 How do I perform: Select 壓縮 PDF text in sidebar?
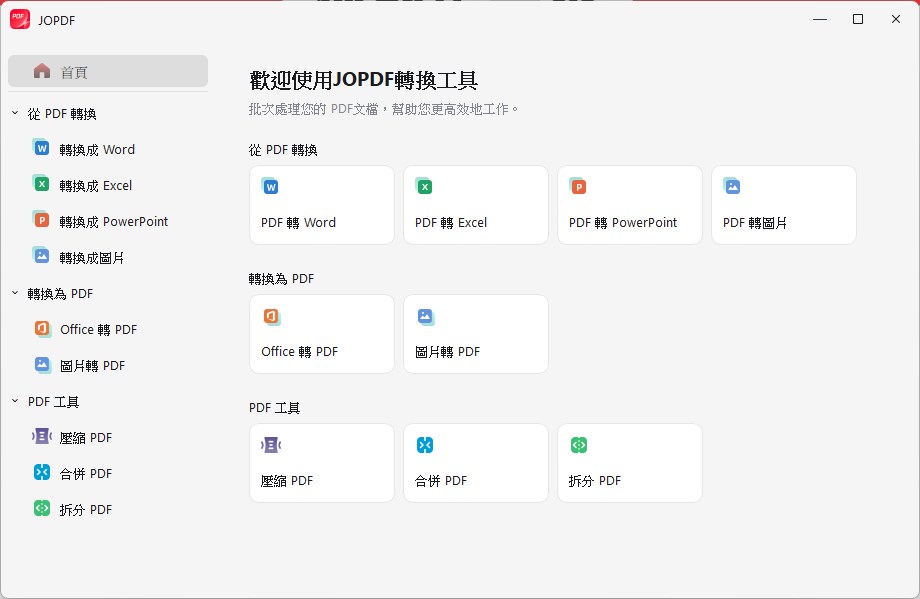point(86,438)
